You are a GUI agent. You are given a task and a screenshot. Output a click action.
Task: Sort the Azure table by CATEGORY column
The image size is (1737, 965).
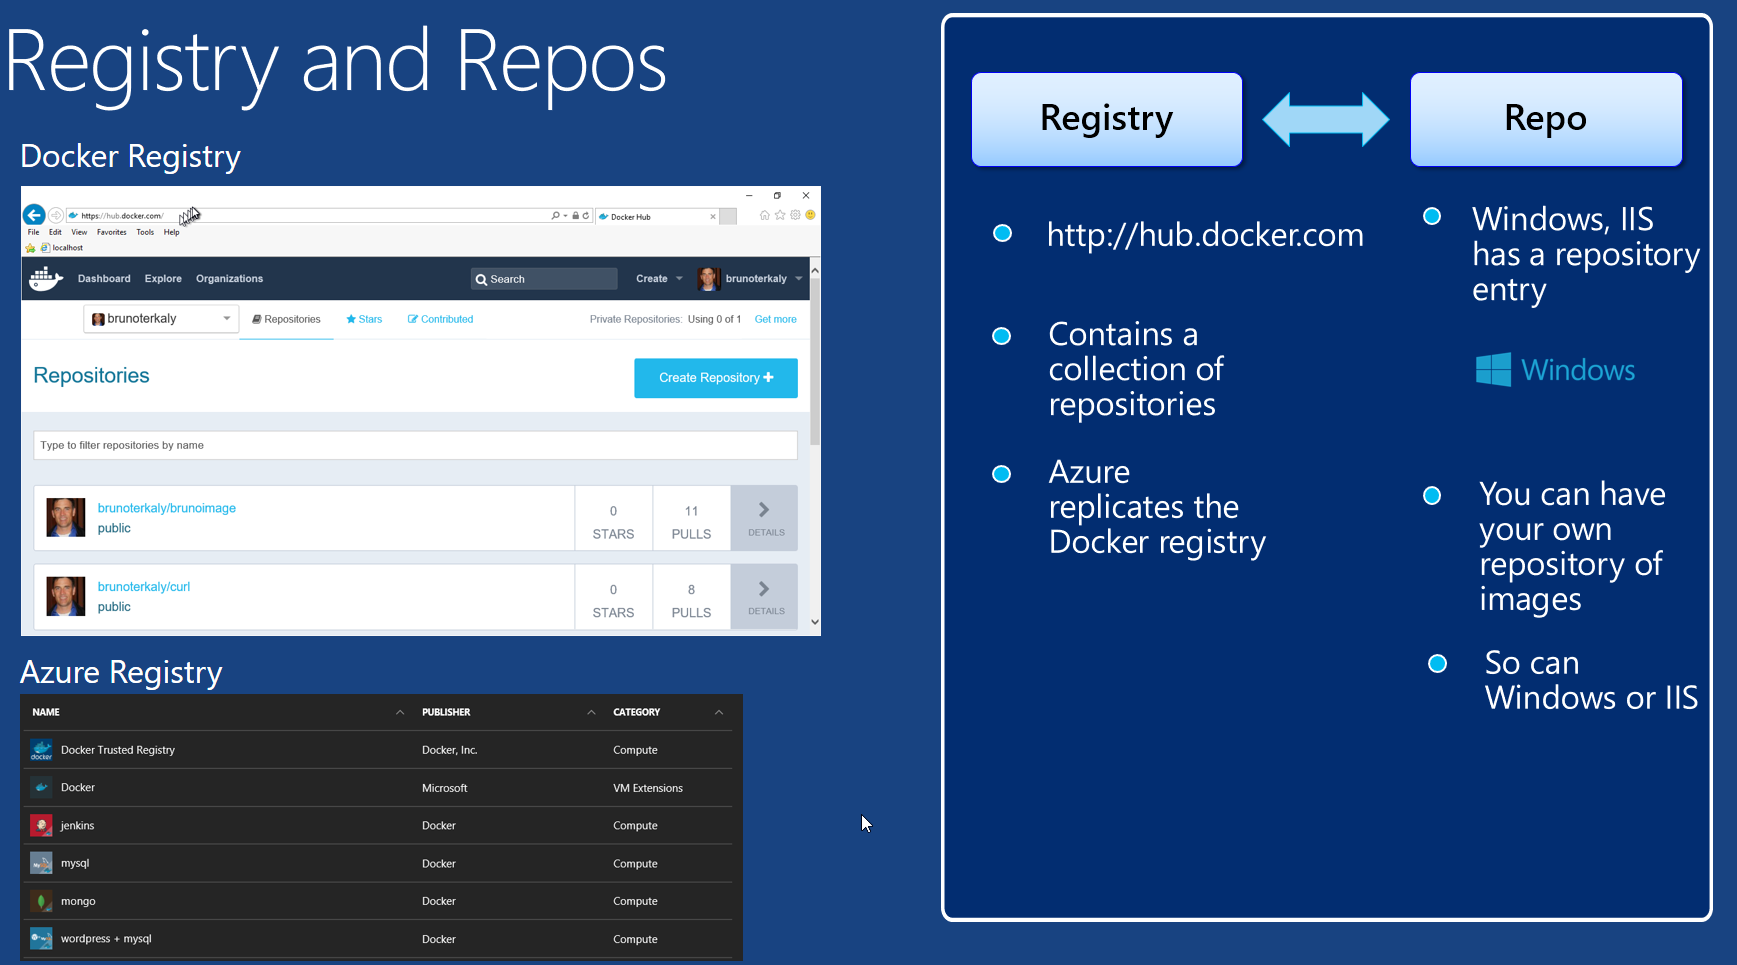(637, 712)
